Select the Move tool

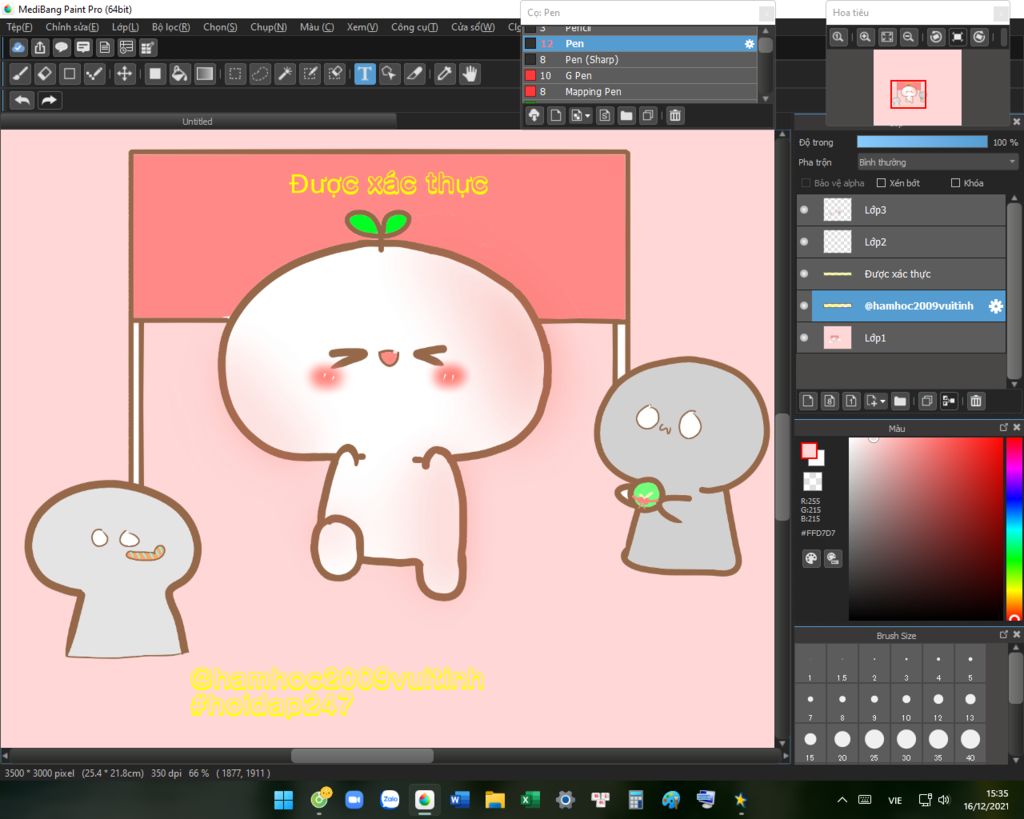tap(124, 74)
